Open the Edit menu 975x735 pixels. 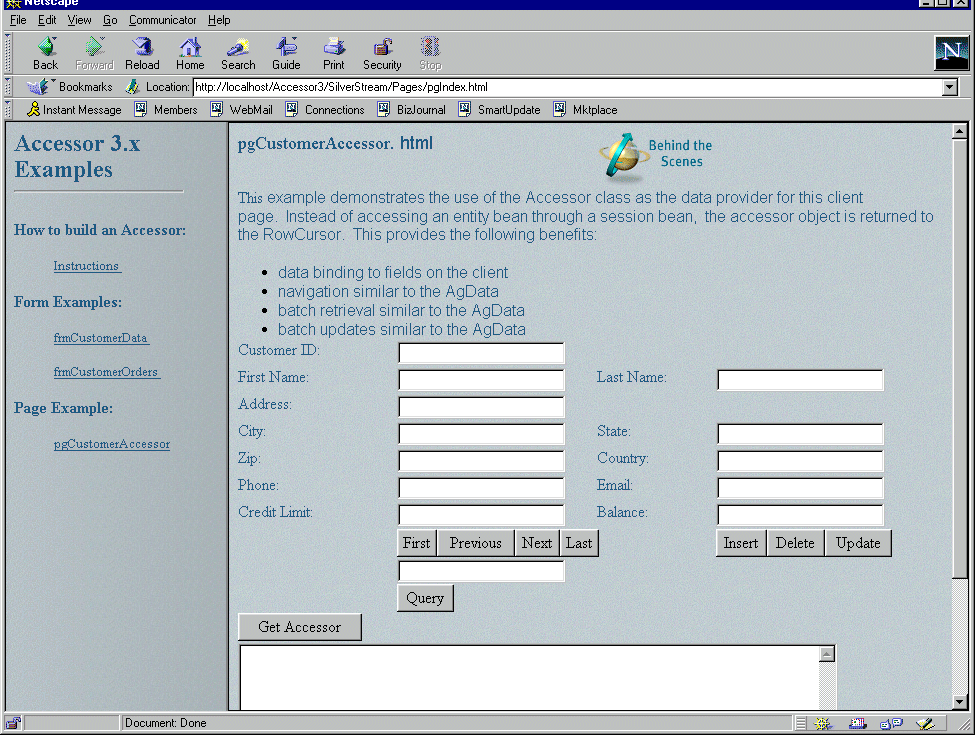47,20
